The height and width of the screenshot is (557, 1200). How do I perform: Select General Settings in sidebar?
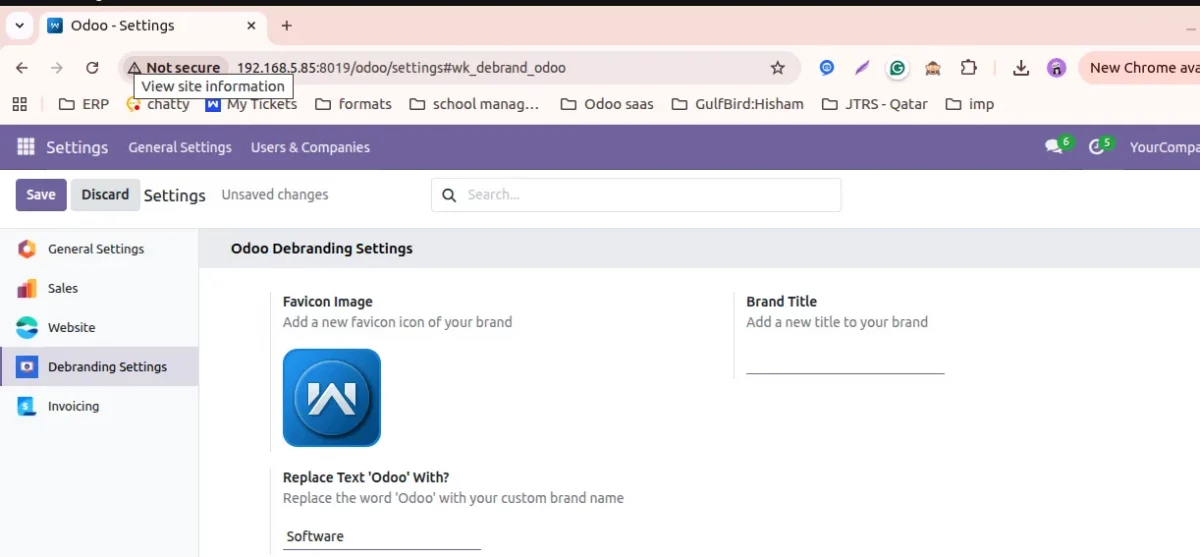point(99,249)
